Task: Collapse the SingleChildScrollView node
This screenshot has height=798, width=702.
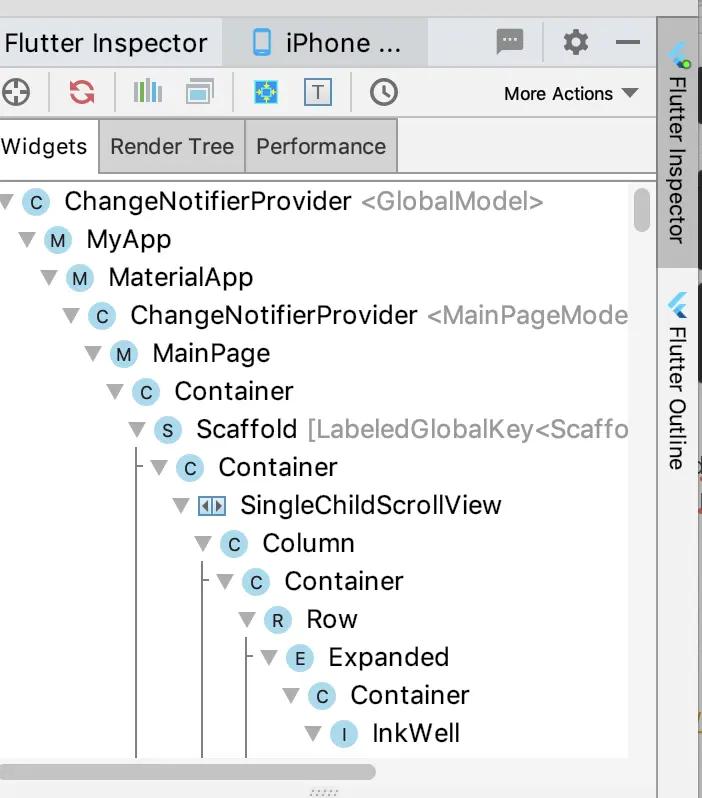Action: coord(181,505)
